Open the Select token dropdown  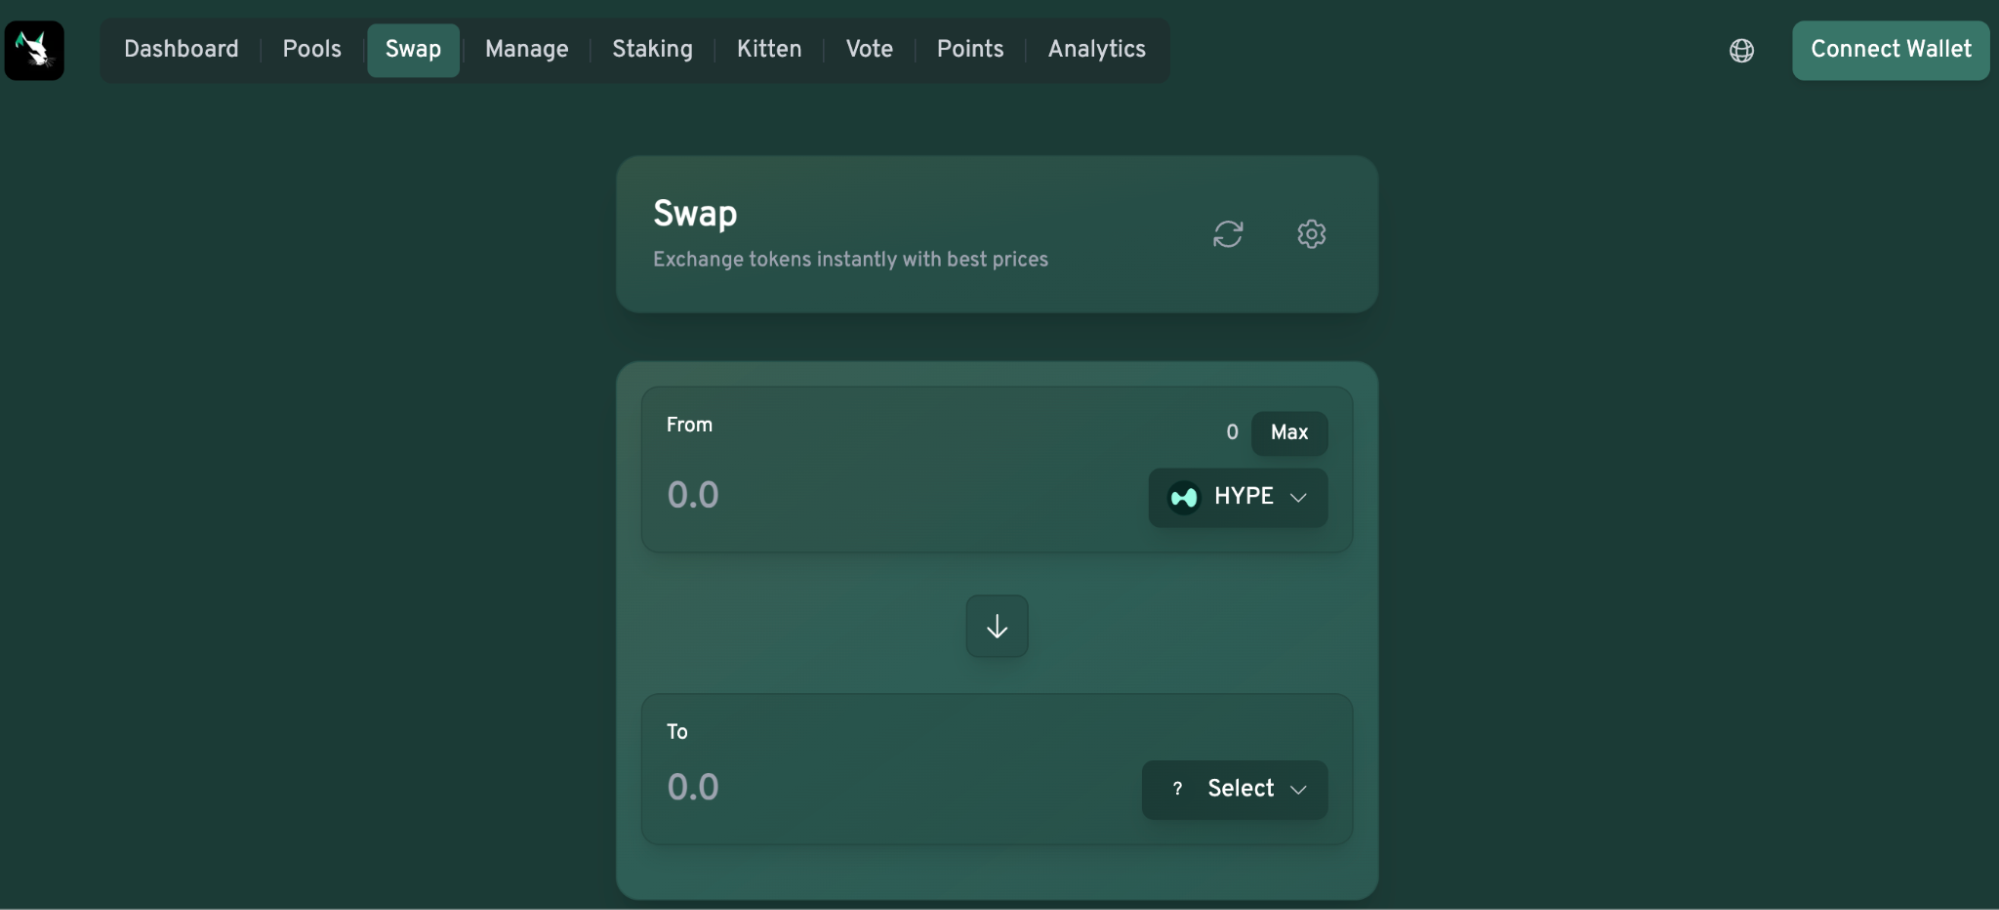click(1234, 789)
